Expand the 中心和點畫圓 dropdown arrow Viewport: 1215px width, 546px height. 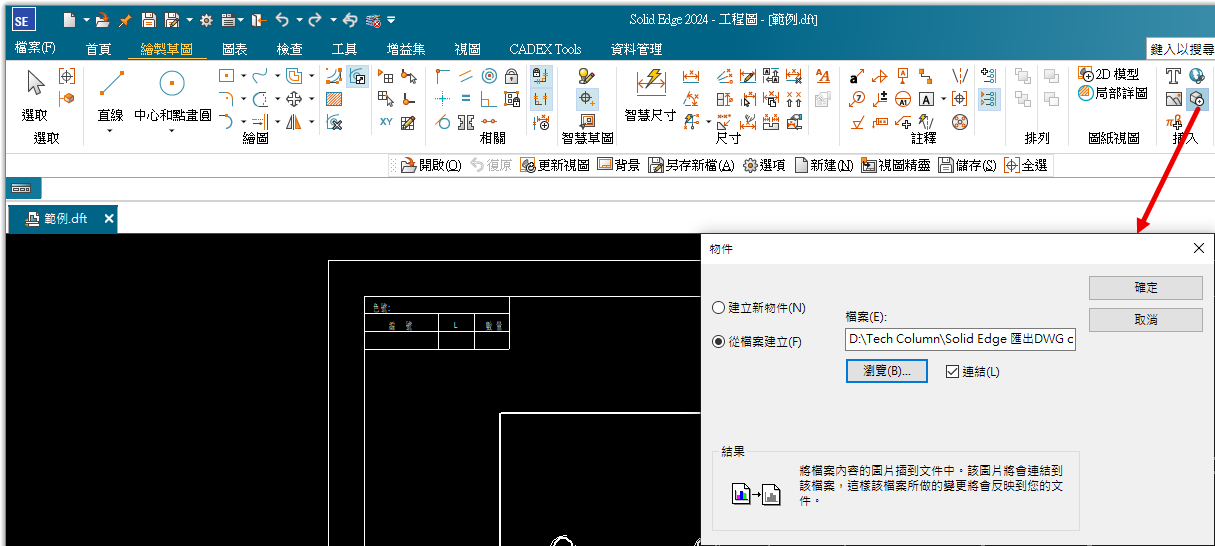172,130
